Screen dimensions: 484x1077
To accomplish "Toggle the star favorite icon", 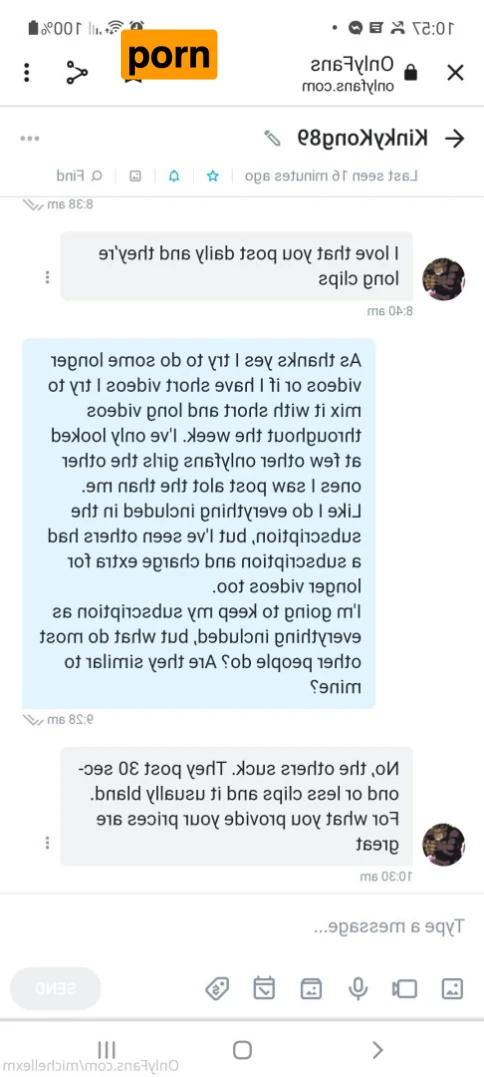I will (x=212, y=176).
